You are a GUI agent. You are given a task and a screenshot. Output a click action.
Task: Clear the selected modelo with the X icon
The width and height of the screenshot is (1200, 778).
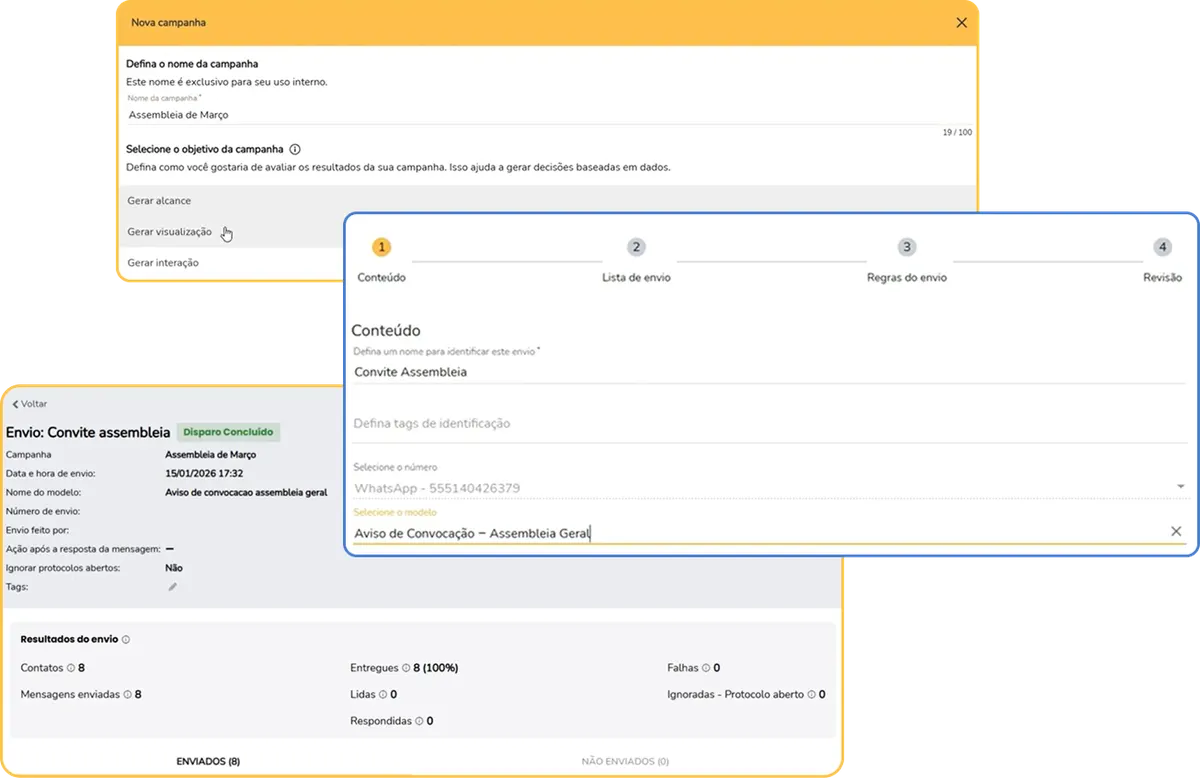click(x=1176, y=532)
